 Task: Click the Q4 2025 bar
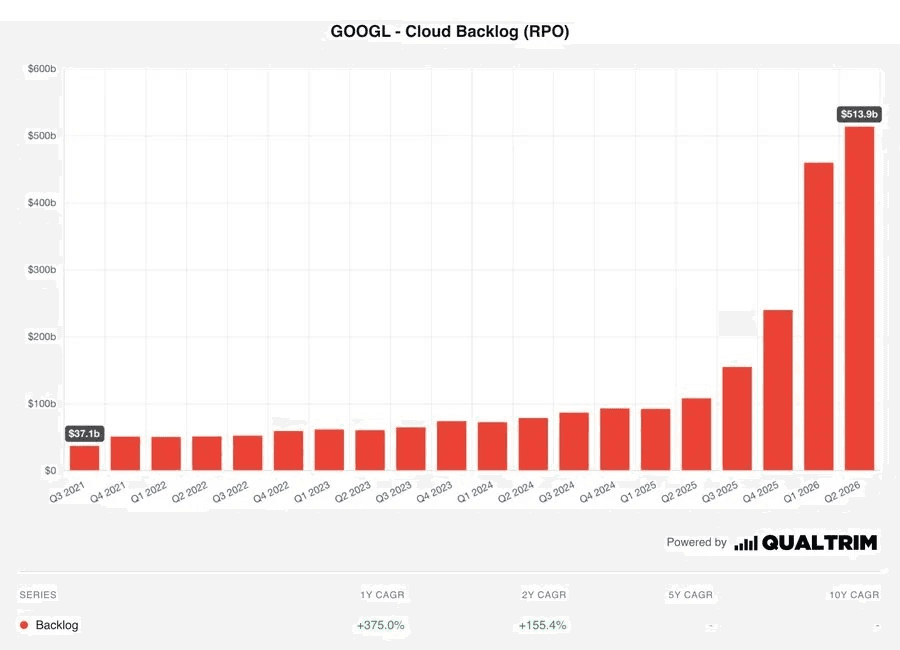coord(778,390)
